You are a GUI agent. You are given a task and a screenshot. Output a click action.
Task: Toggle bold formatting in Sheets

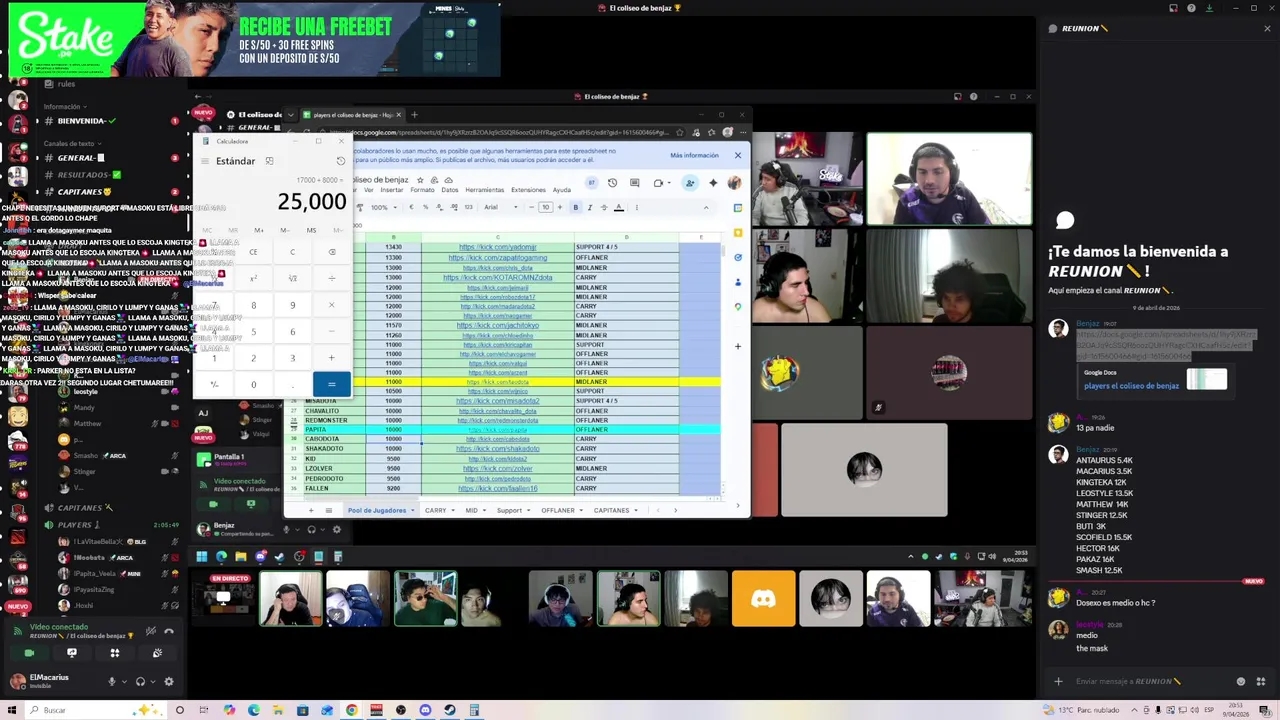click(x=575, y=207)
